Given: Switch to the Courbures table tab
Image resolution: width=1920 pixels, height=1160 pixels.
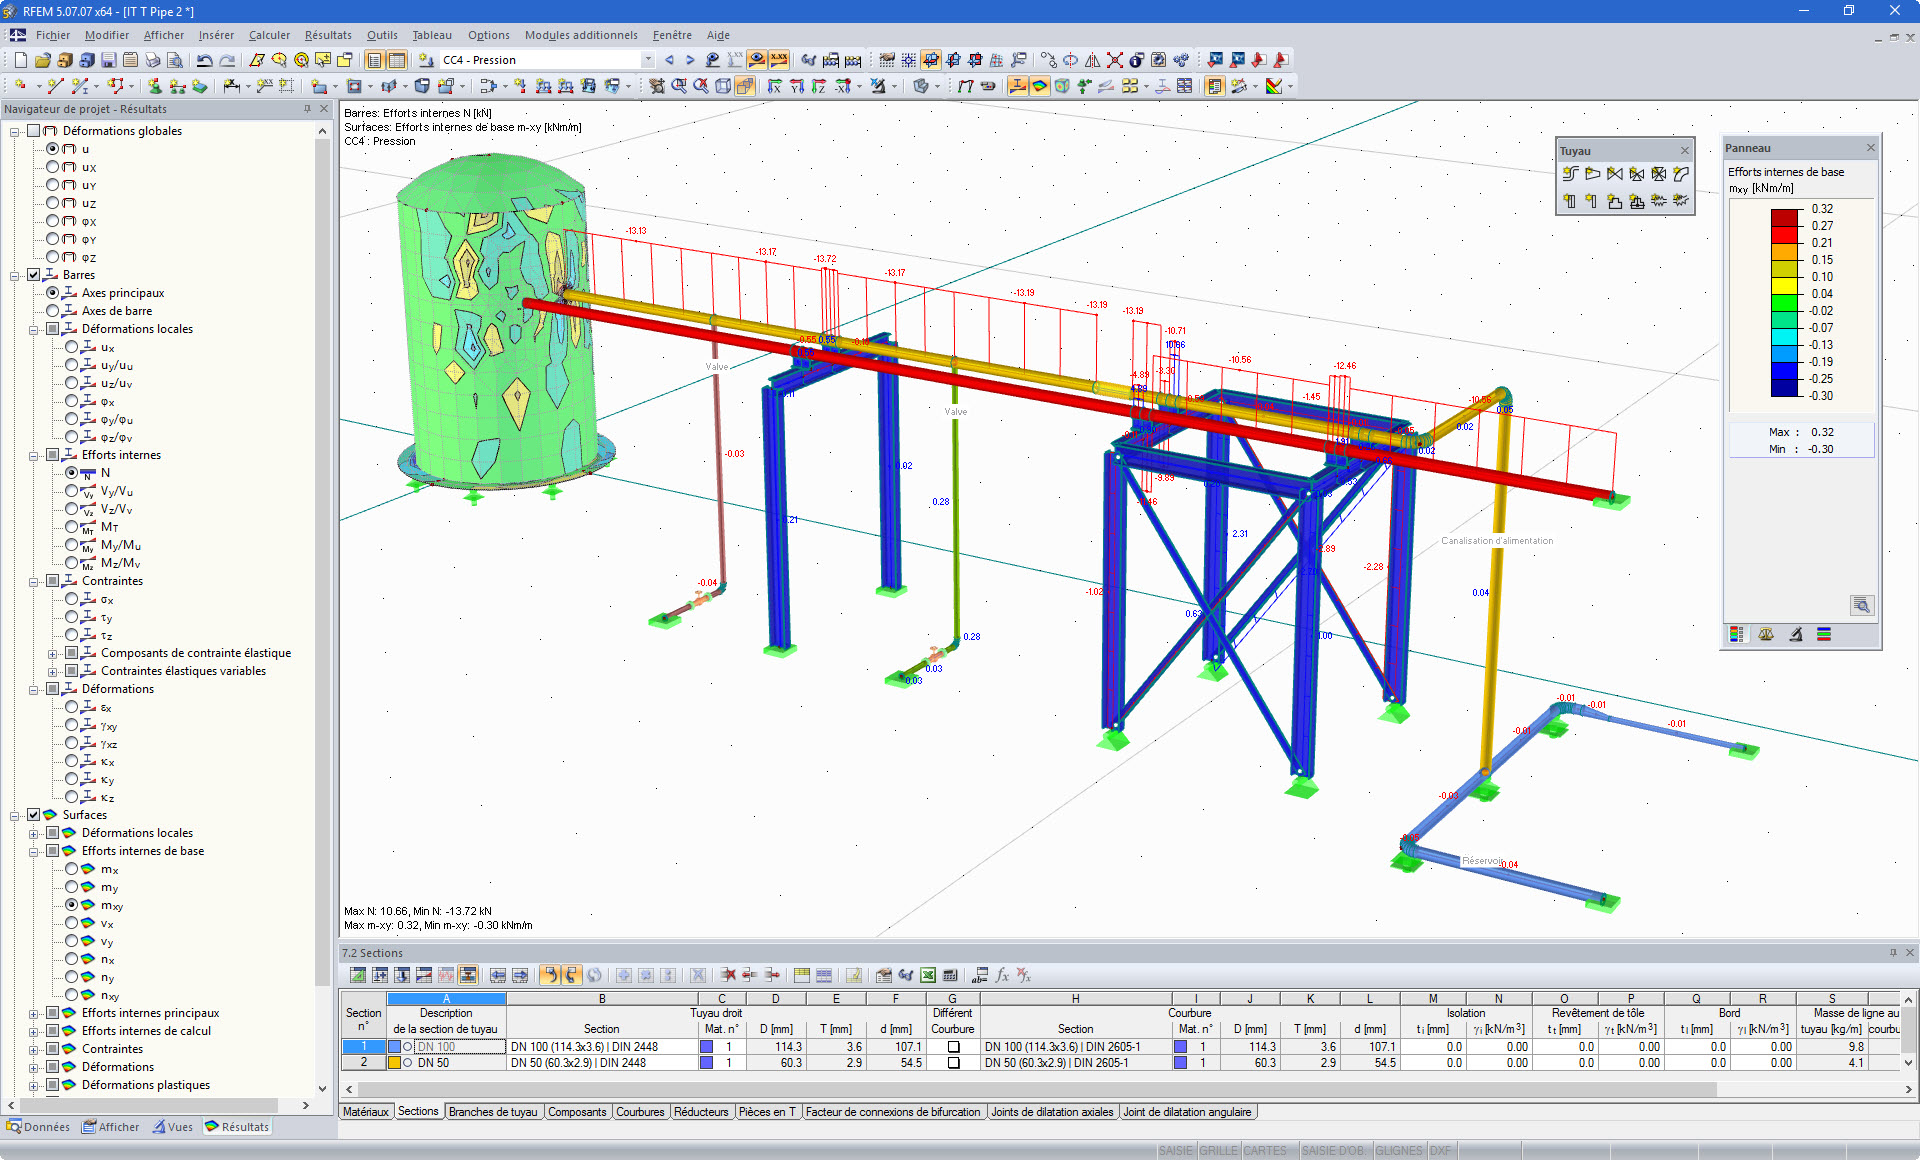Looking at the screenshot, I should pos(639,1112).
